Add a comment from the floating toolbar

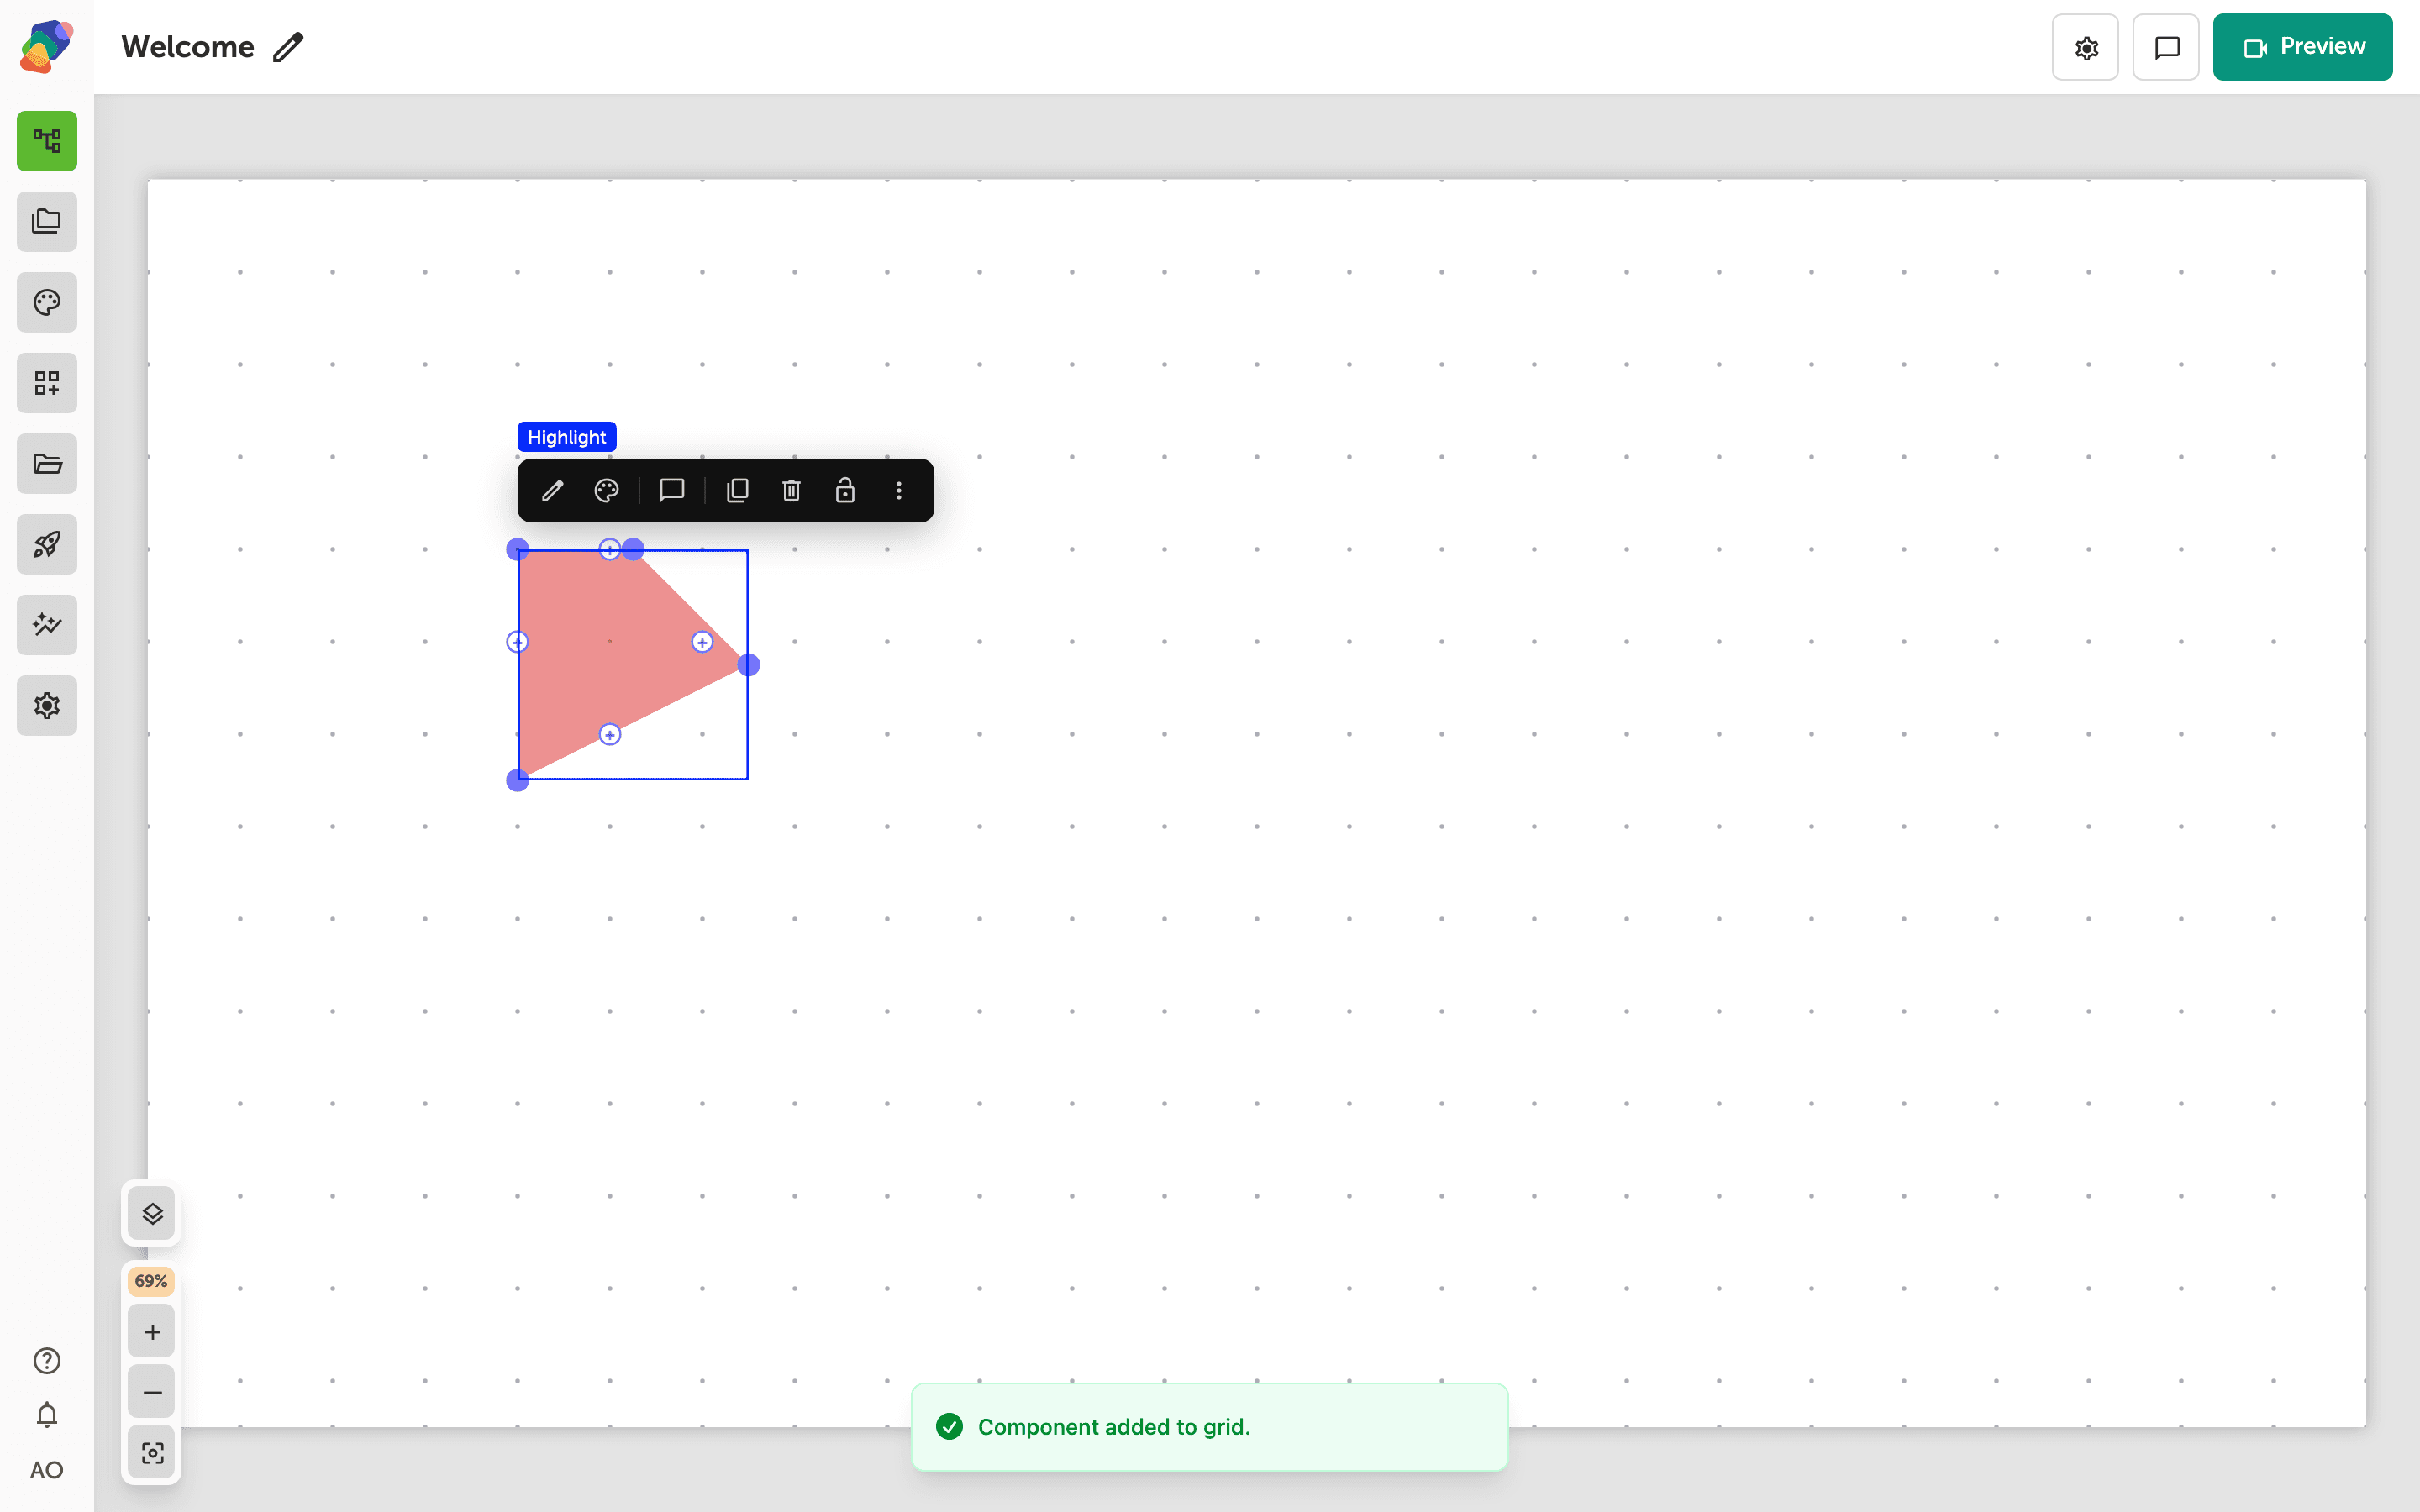point(672,490)
